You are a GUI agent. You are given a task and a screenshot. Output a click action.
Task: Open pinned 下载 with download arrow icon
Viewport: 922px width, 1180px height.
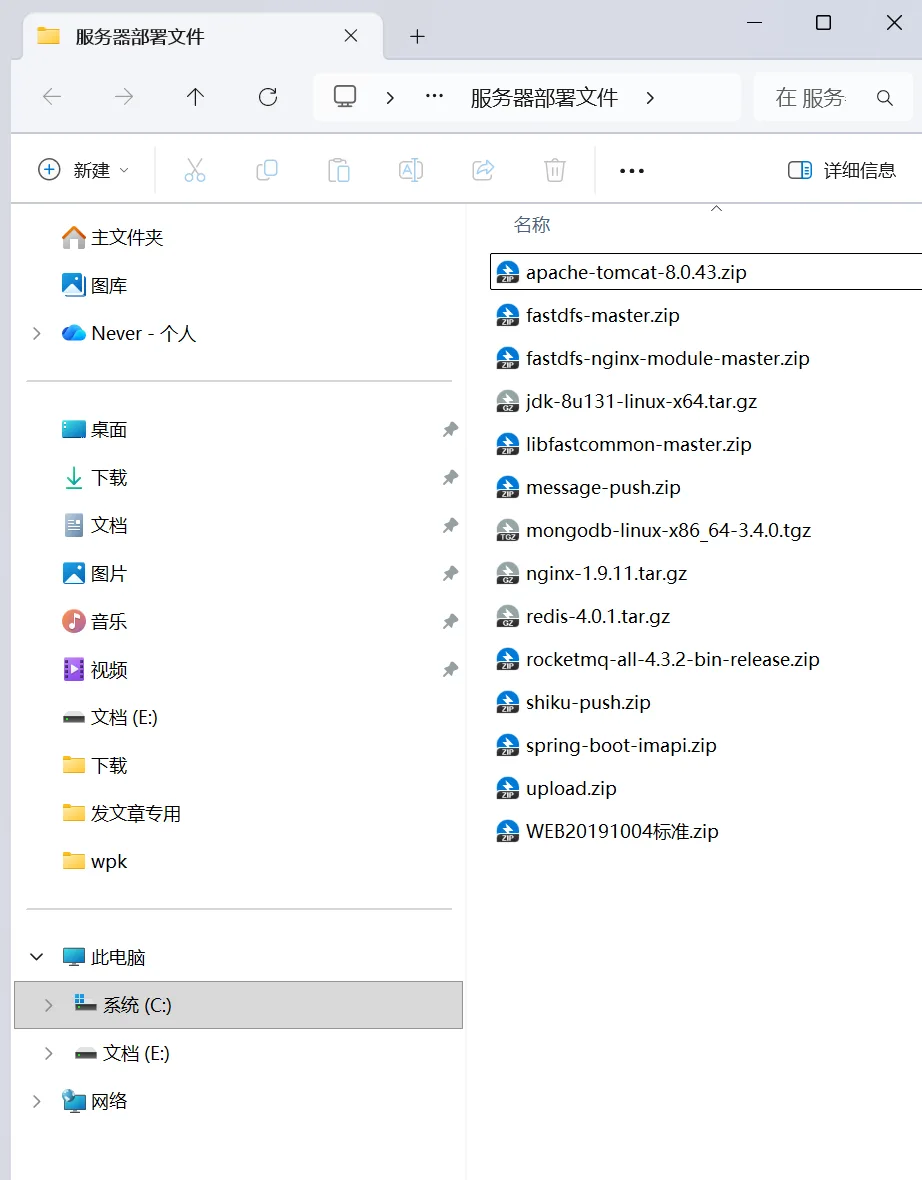[x=94, y=478]
